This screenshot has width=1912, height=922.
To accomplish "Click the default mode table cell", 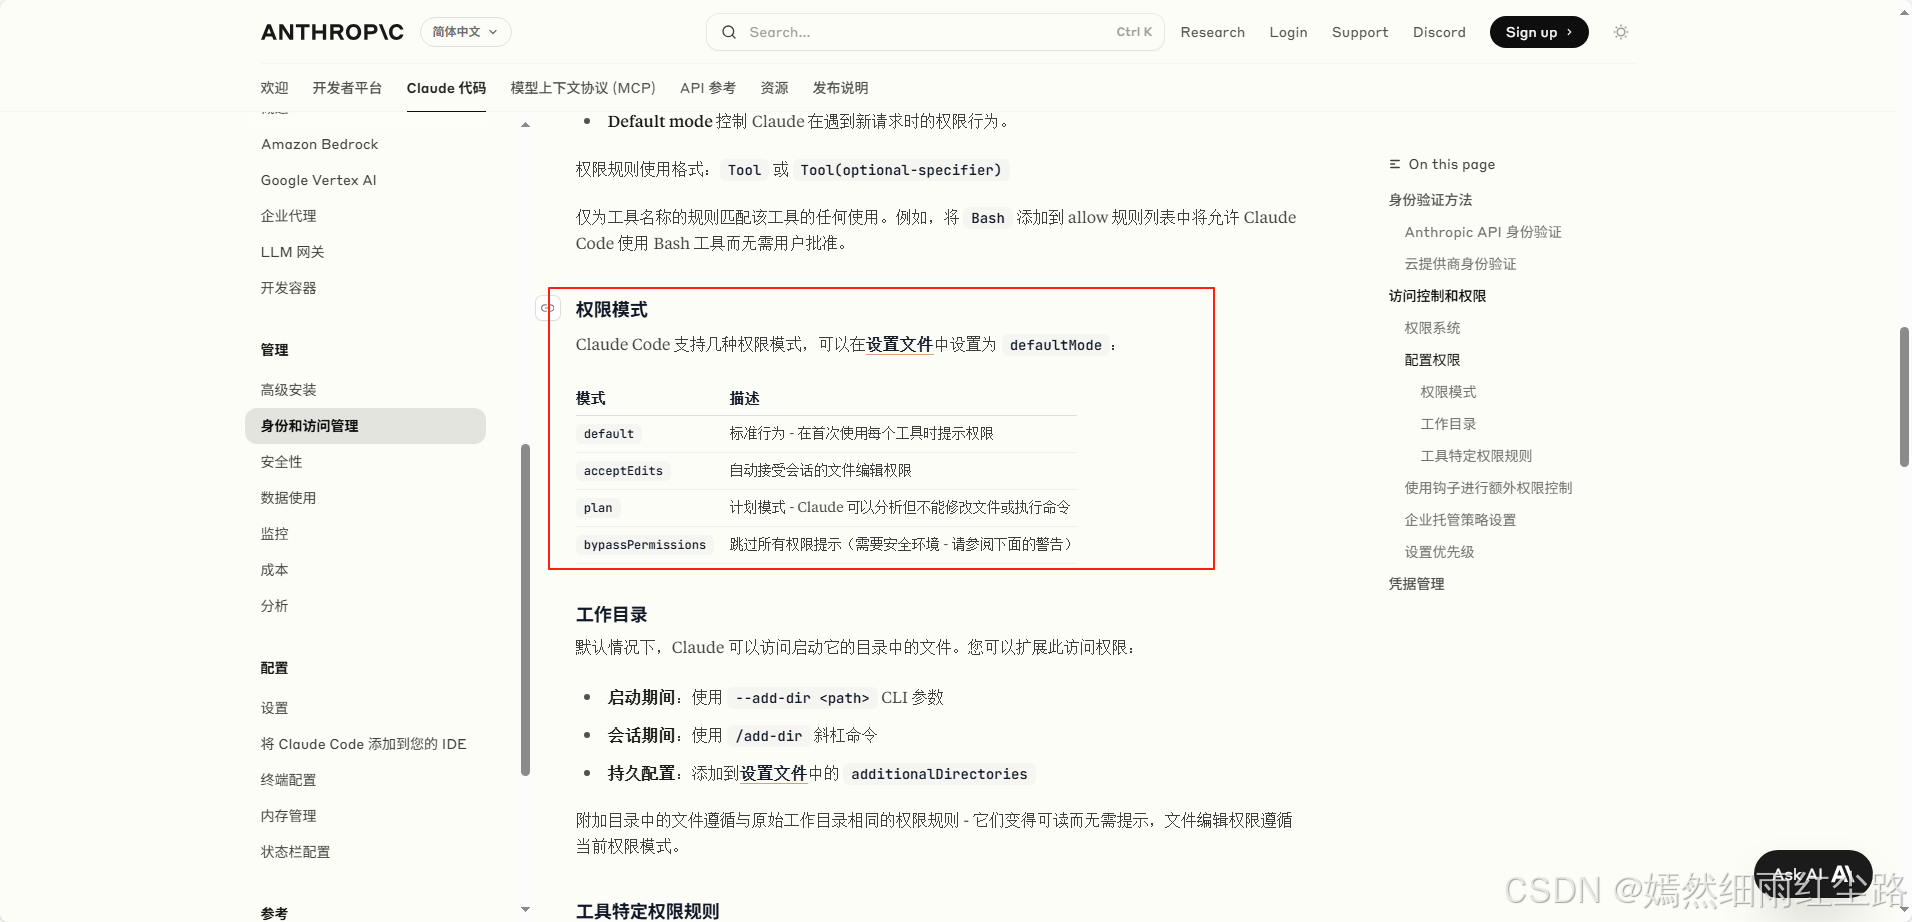I will pyautogui.click(x=609, y=434).
